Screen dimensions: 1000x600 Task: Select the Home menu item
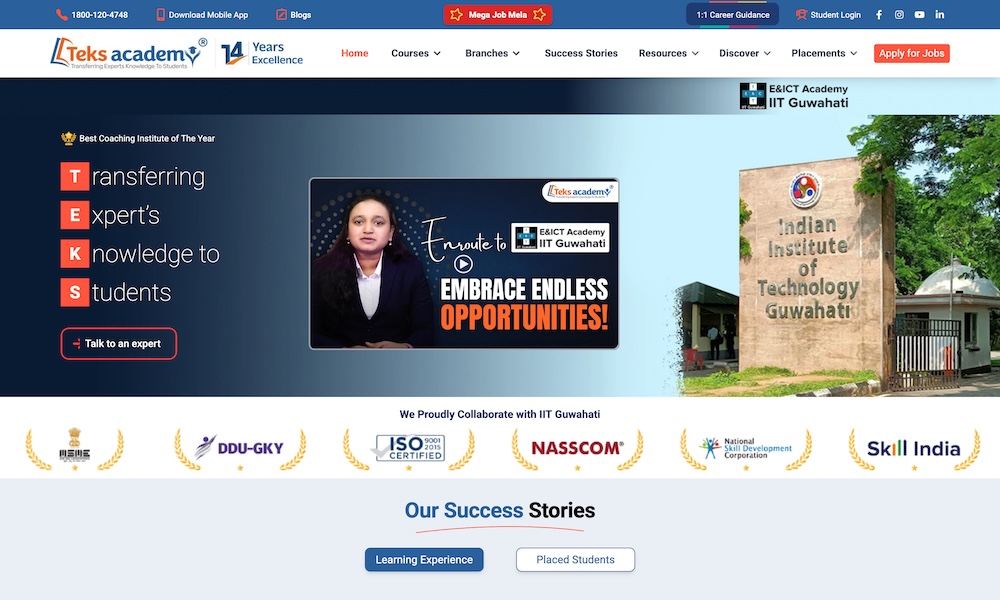pyautogui.click(x=354, y=53)
